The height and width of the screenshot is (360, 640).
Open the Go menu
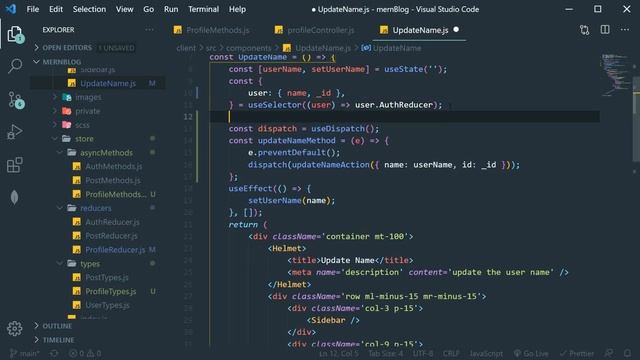tap(149, 9)
